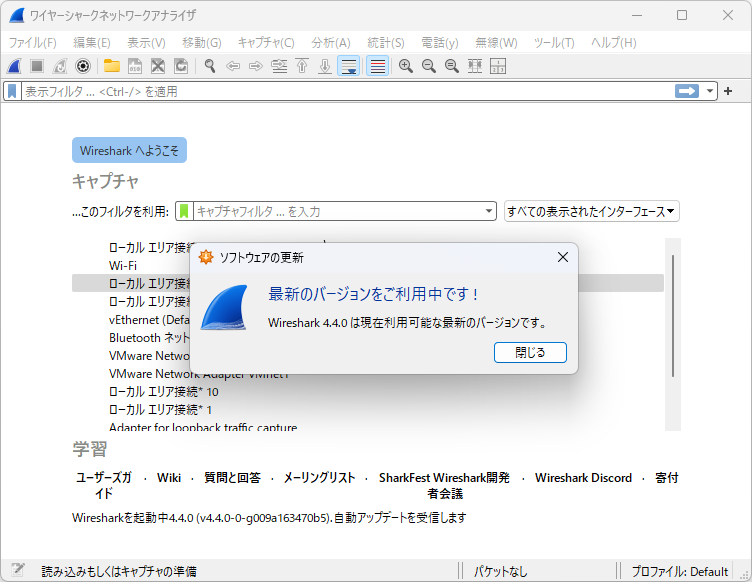Screen dimensions: 752x582
Task: Click green capture filter bookmark icon
Action: [184, 211]
